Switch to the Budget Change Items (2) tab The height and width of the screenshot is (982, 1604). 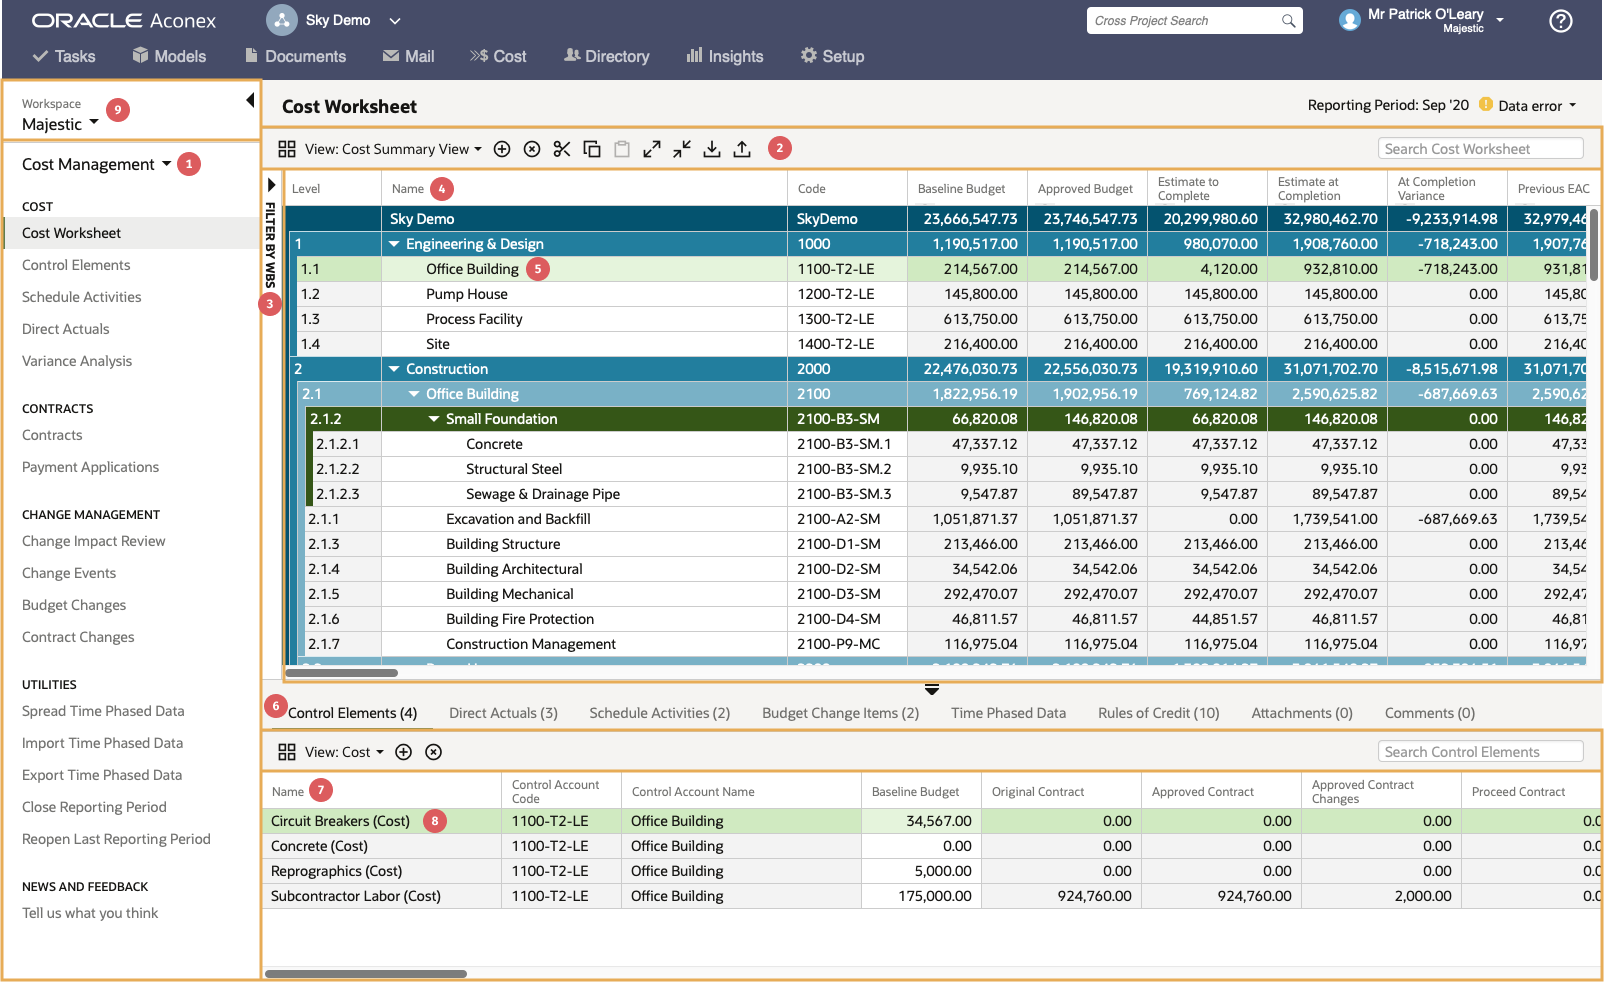[840, 713]
